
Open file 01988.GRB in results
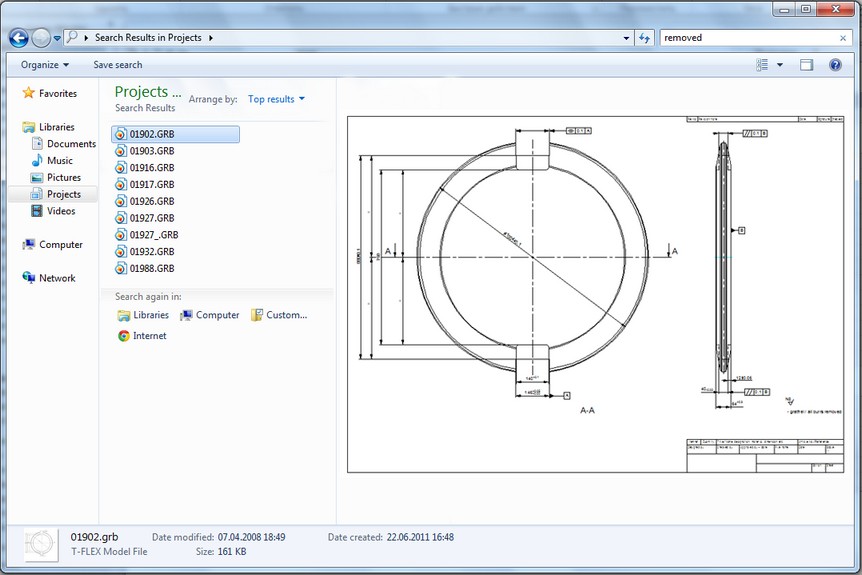pos(152,269)
